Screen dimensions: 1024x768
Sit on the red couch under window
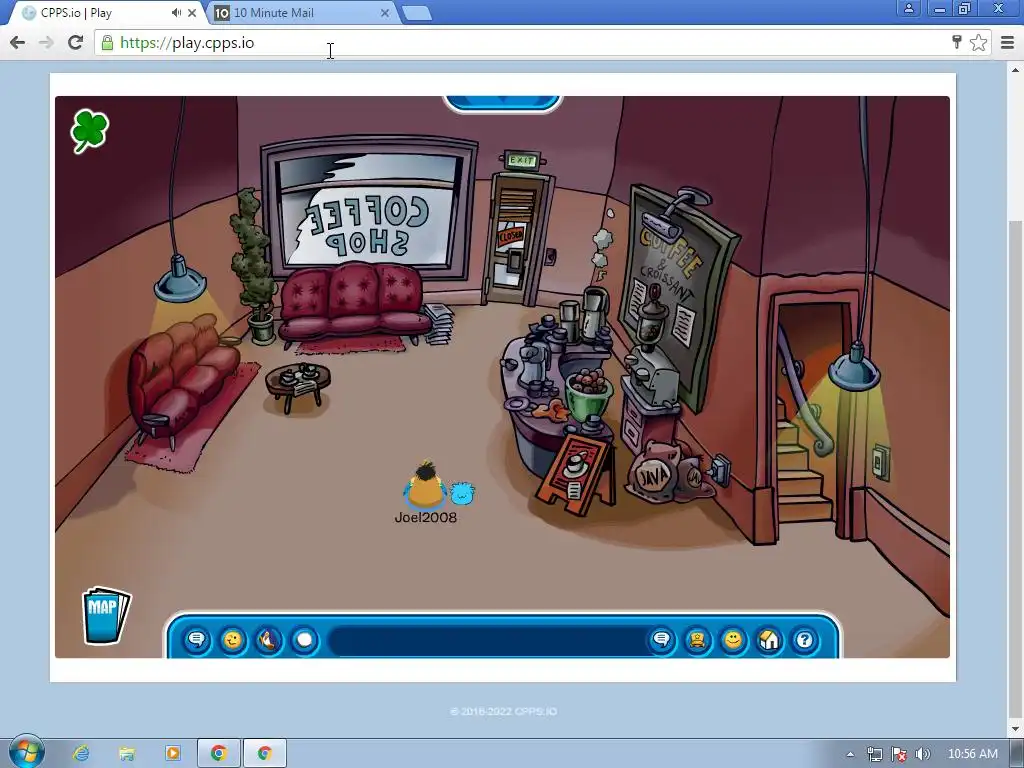point(353,302)
